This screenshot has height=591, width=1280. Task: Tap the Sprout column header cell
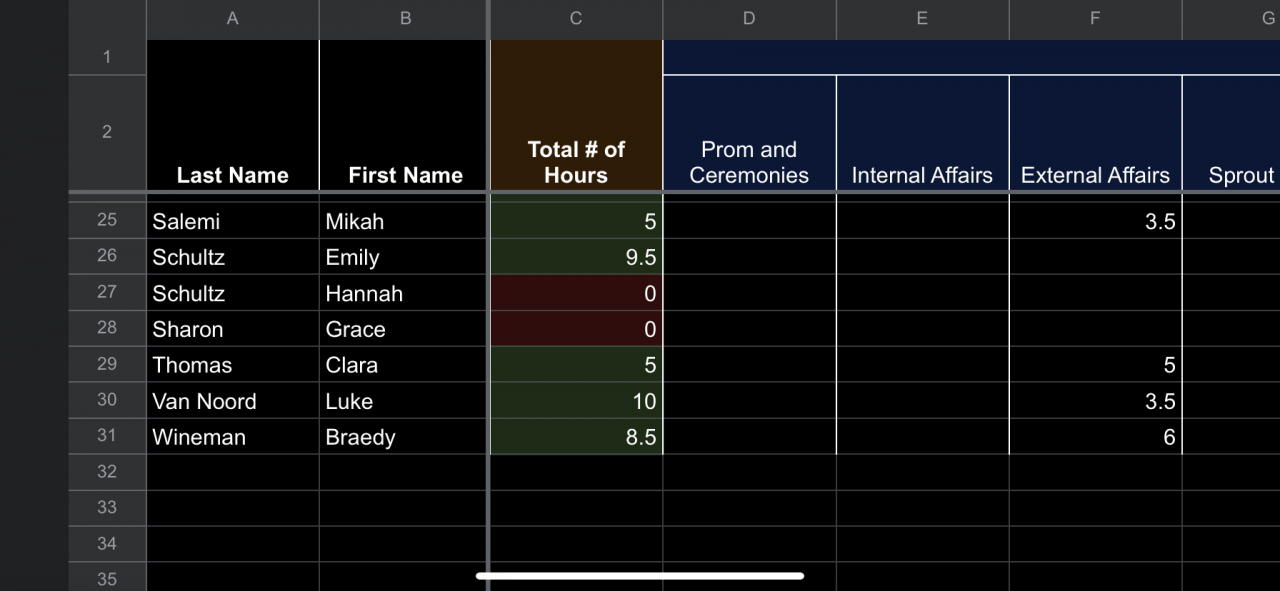tap(1231, 132)
